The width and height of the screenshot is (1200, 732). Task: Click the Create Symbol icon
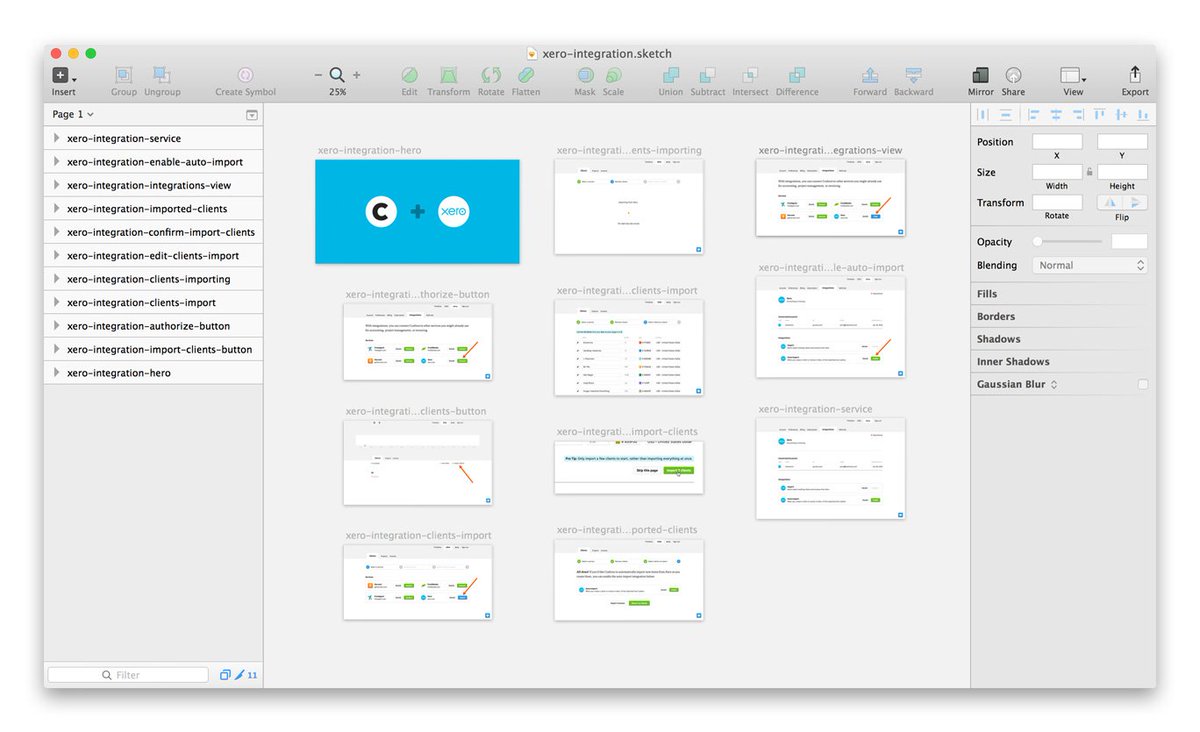click(x=245, y=75)
